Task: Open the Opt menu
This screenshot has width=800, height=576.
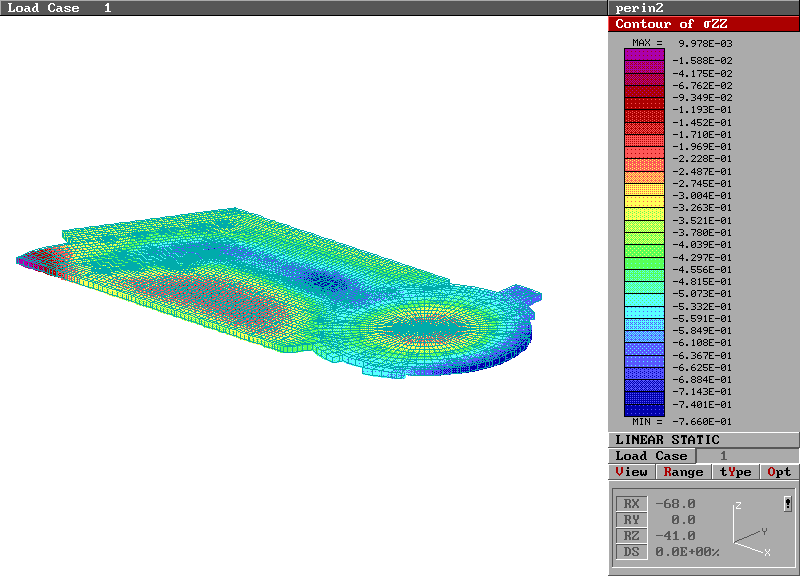Action: [x=779, y=471]
